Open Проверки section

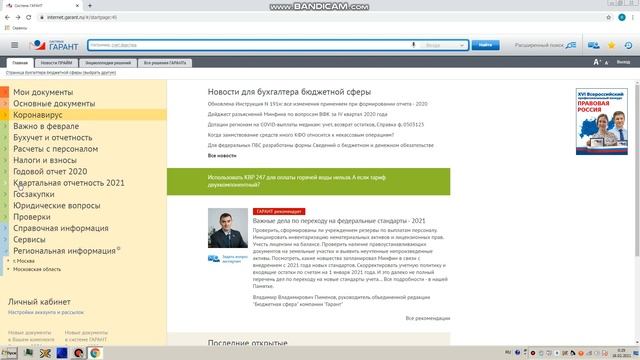pos(32,217)
